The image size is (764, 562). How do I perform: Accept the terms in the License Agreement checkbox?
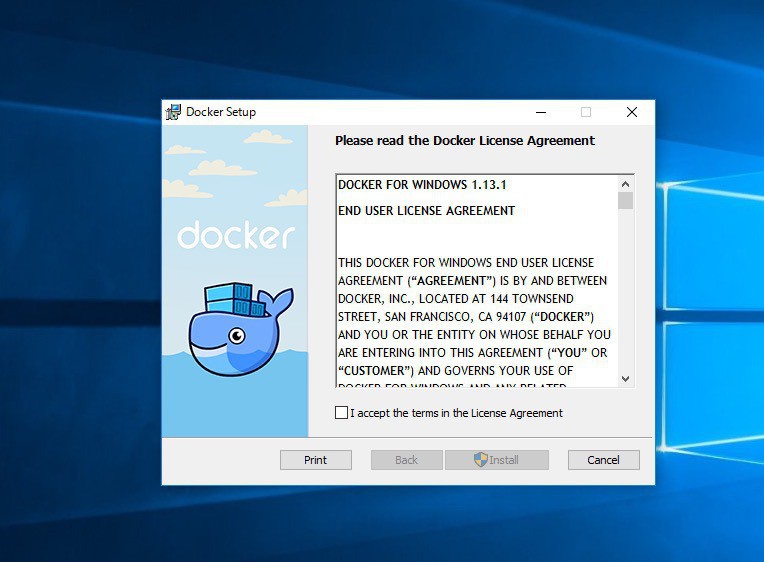click(342, 413)
